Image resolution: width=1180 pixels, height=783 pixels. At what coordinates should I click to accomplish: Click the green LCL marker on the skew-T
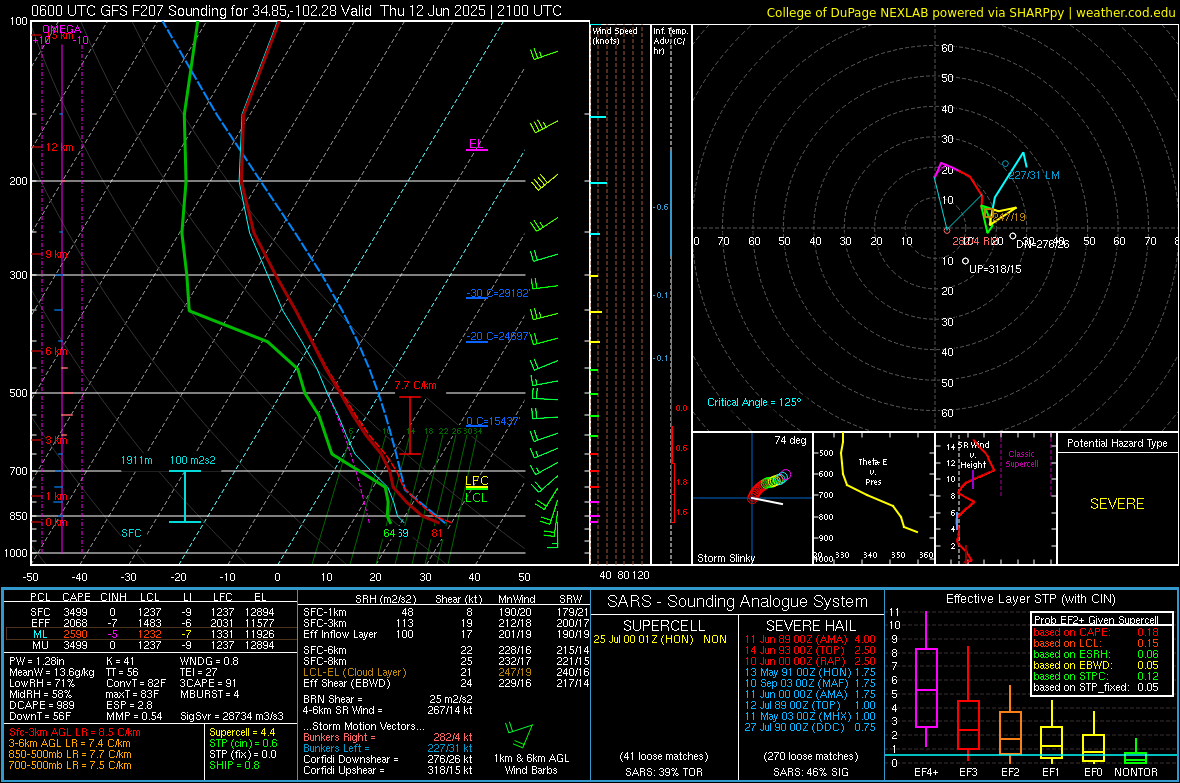click(x=476, y=498)
